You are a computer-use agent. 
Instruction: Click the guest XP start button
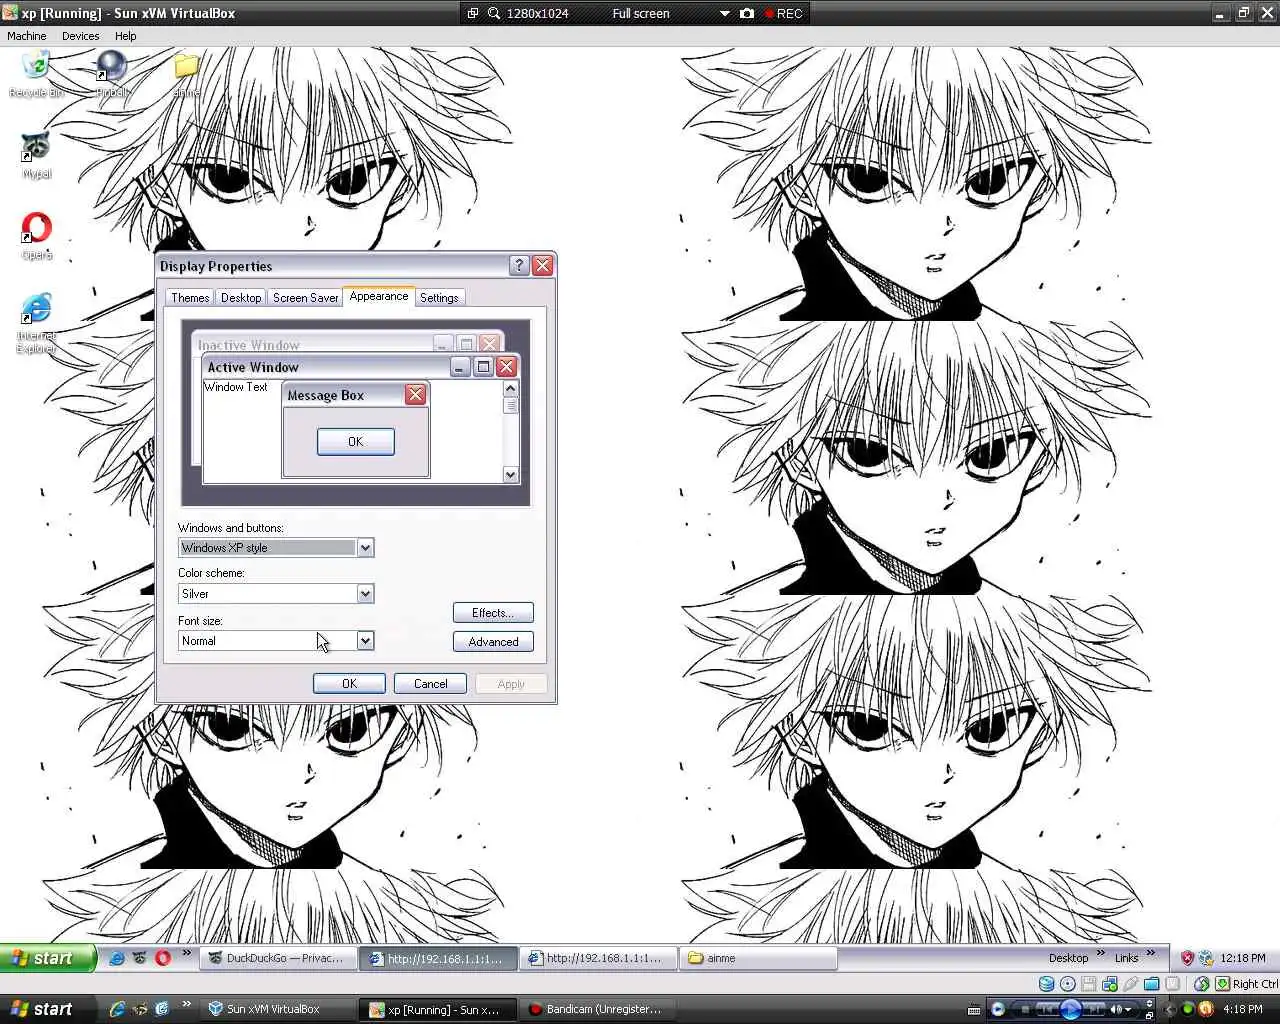tap(47, 958)
